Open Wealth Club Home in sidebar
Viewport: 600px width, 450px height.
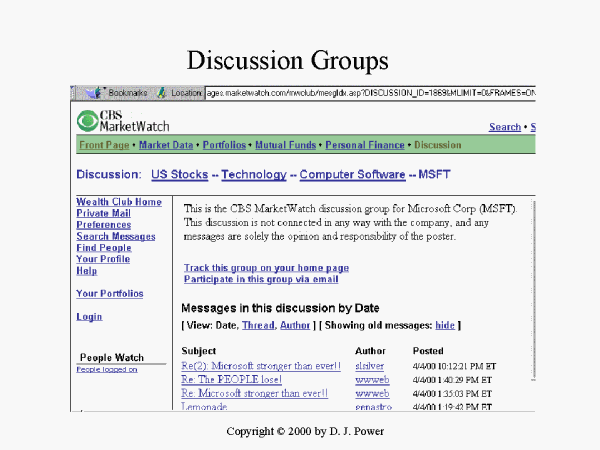coord(119,202)
